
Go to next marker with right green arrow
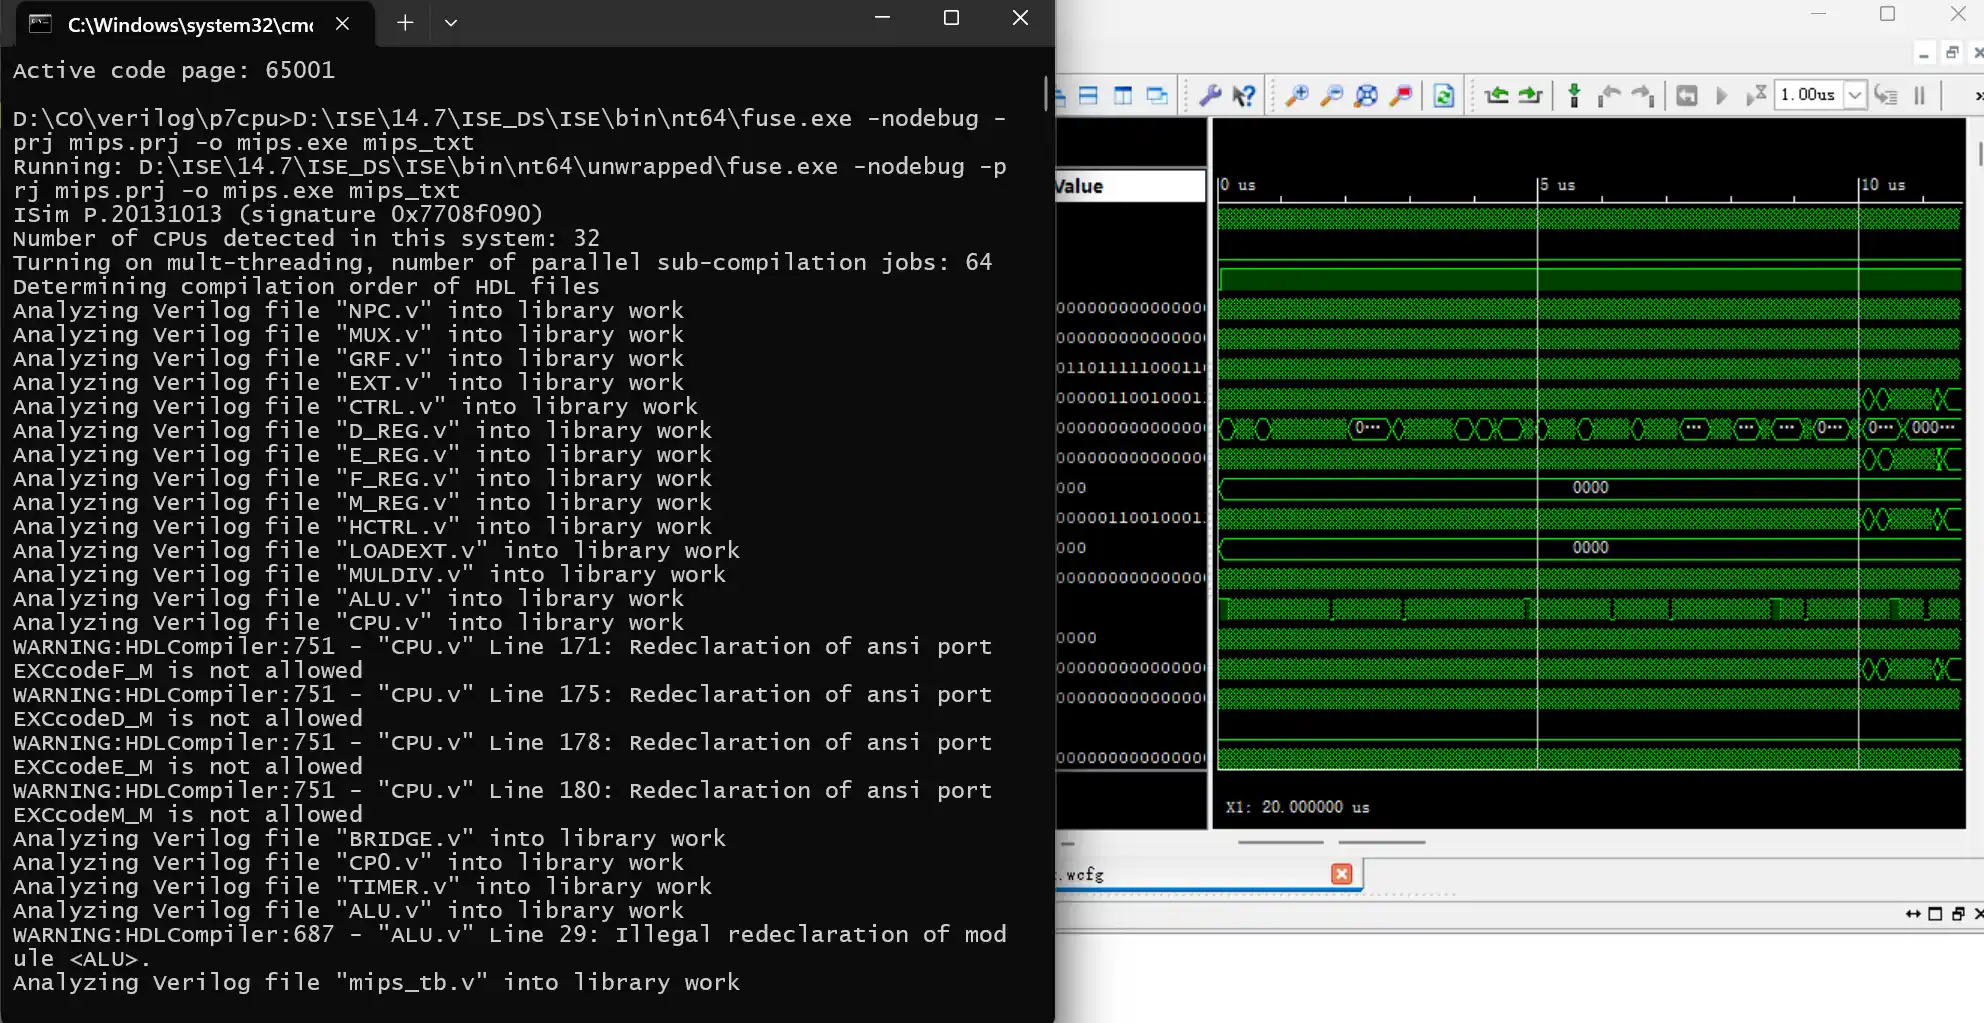(1530, 96)
